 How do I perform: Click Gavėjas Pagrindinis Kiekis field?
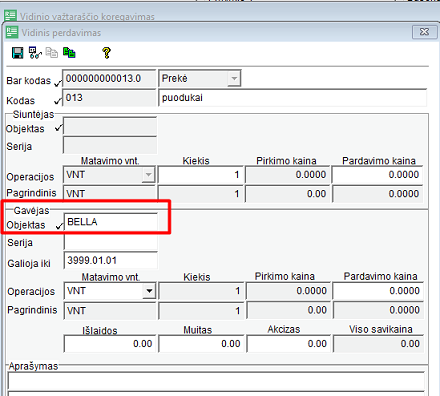[202, 311]
